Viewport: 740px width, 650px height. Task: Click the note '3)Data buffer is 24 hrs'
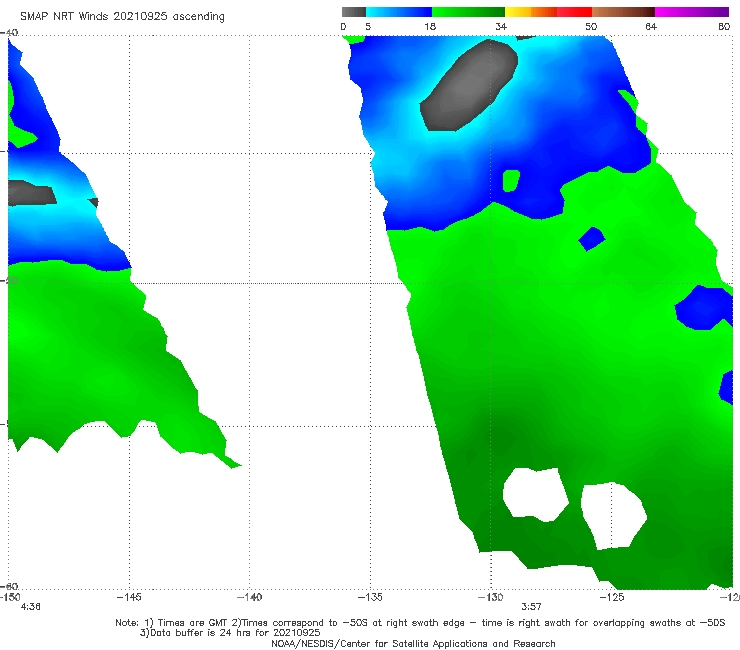(x=230, y=633)
